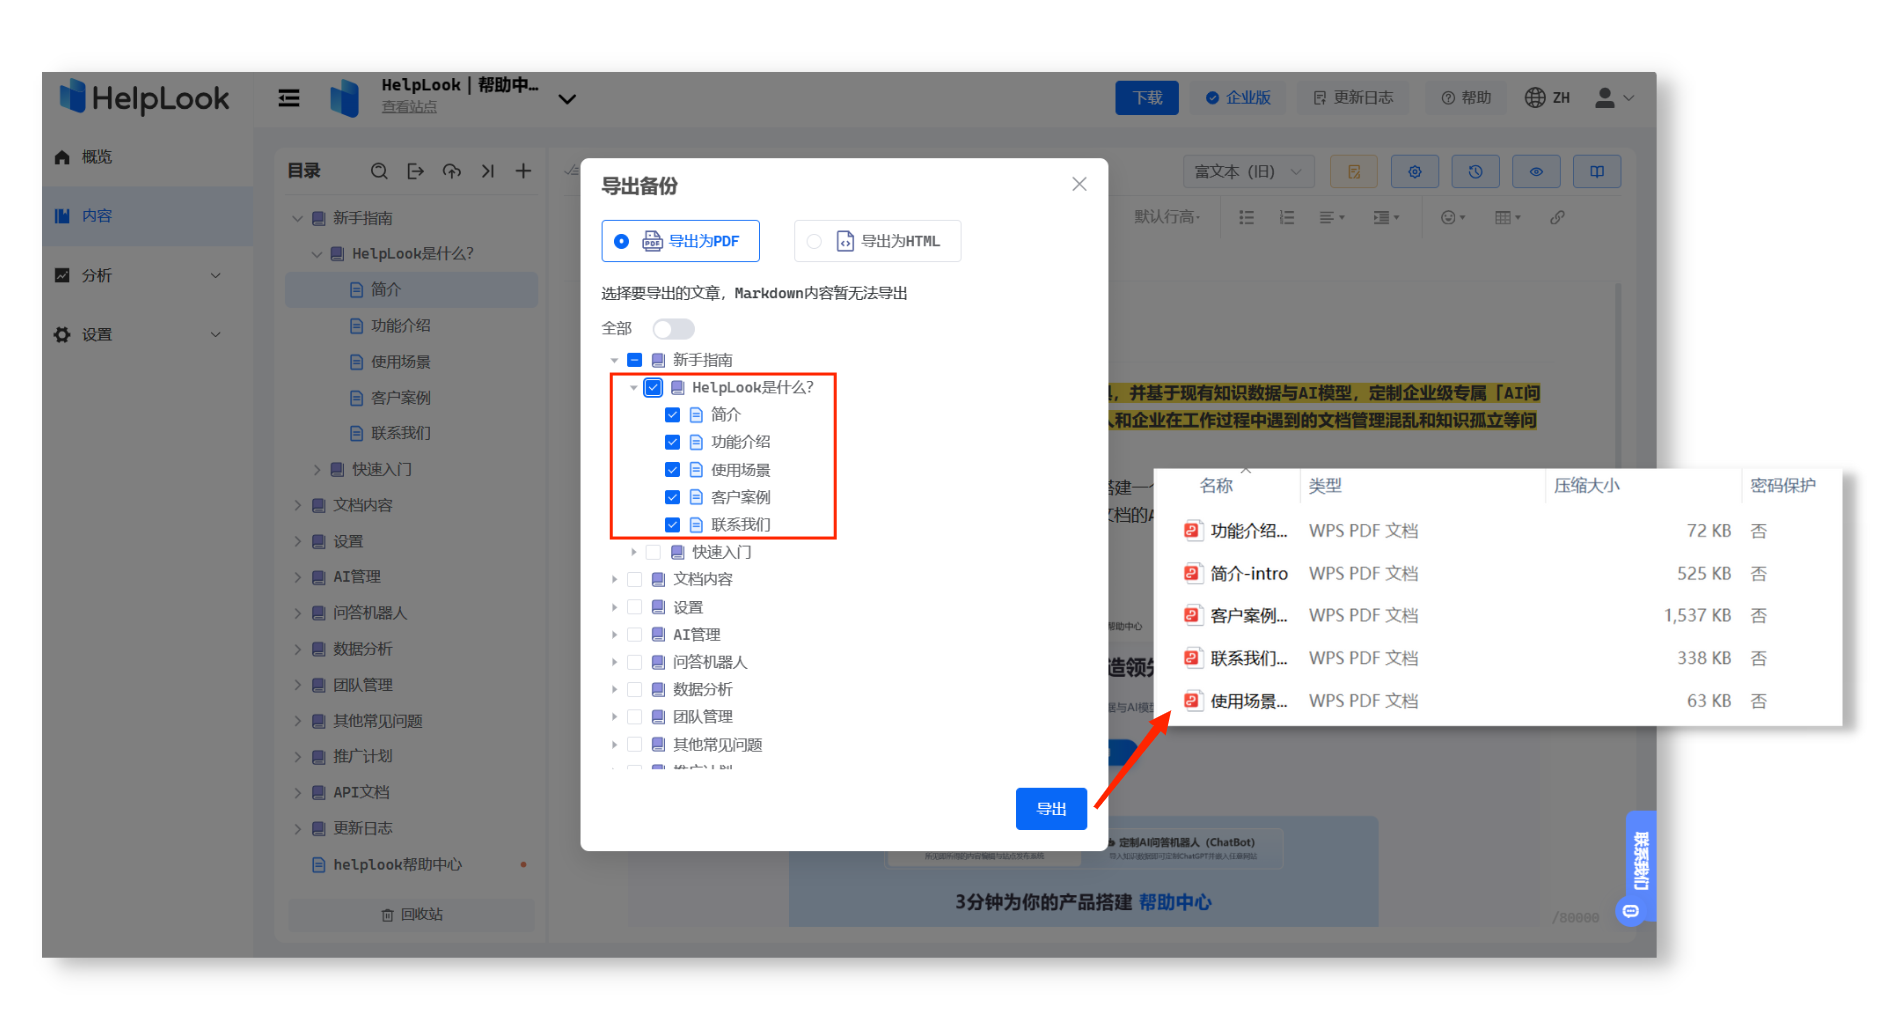Open the site switcher dropdown chevron
The width and height of the screenshot is (1894, 1034).
coord(567,99)
